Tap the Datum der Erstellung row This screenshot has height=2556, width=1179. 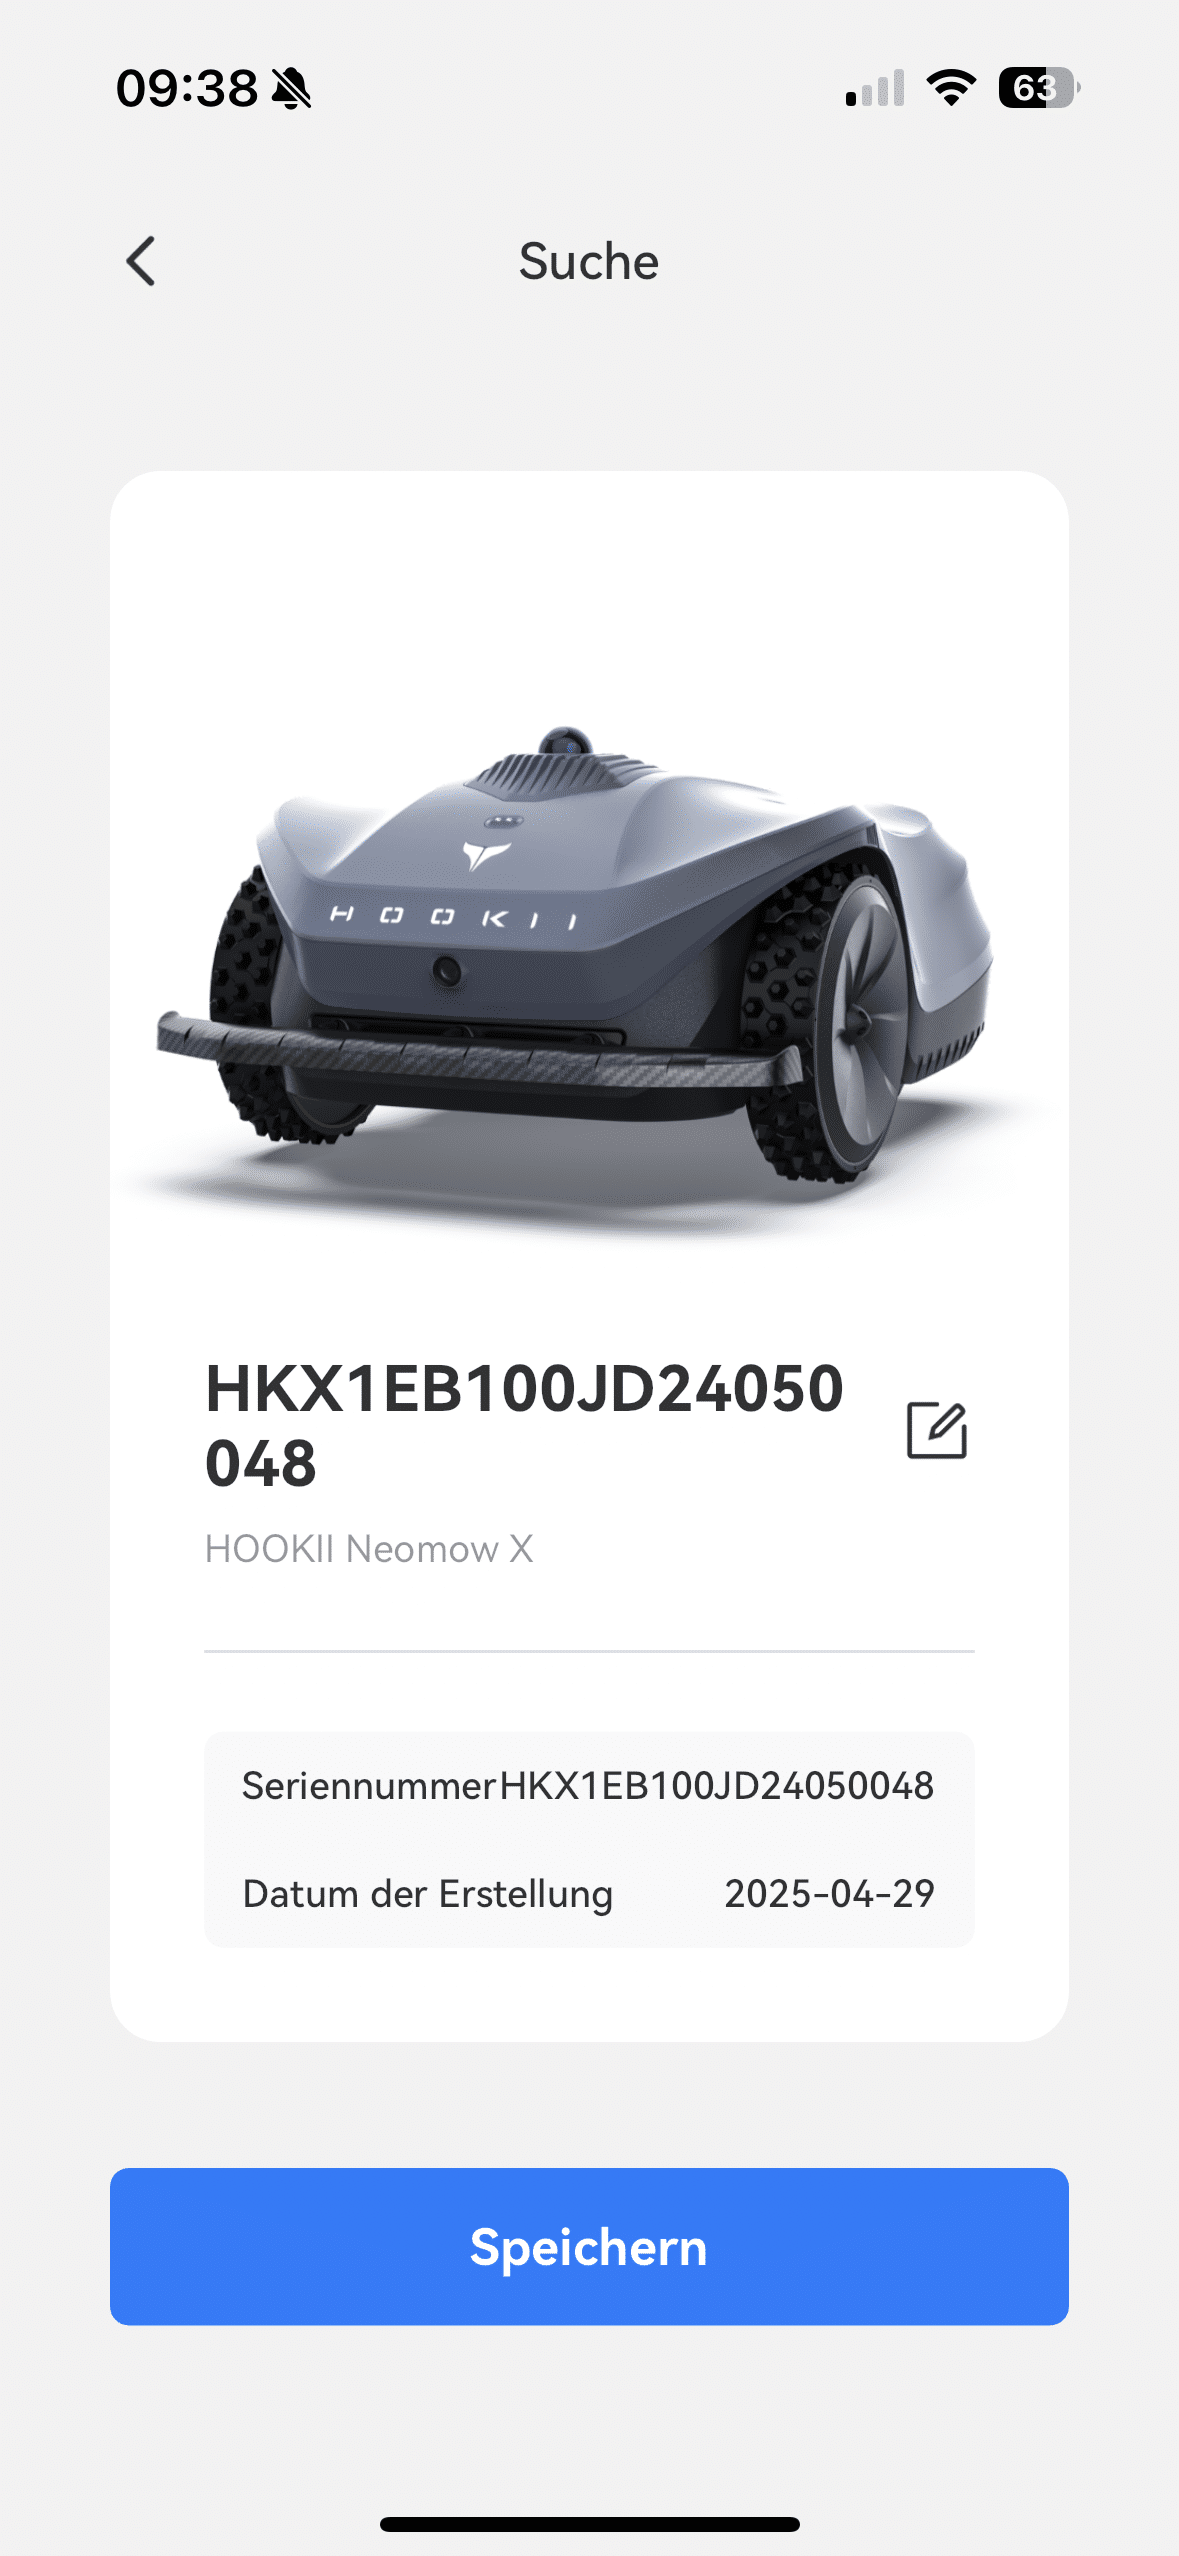coord(589,1893)
